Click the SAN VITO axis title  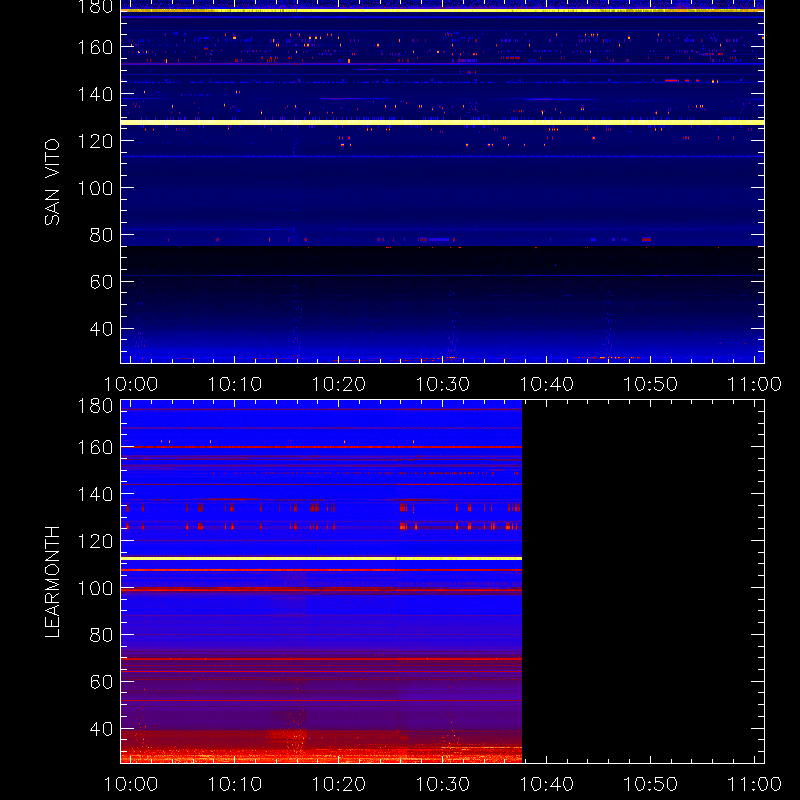pyautogui.click(x=52, y=182)
